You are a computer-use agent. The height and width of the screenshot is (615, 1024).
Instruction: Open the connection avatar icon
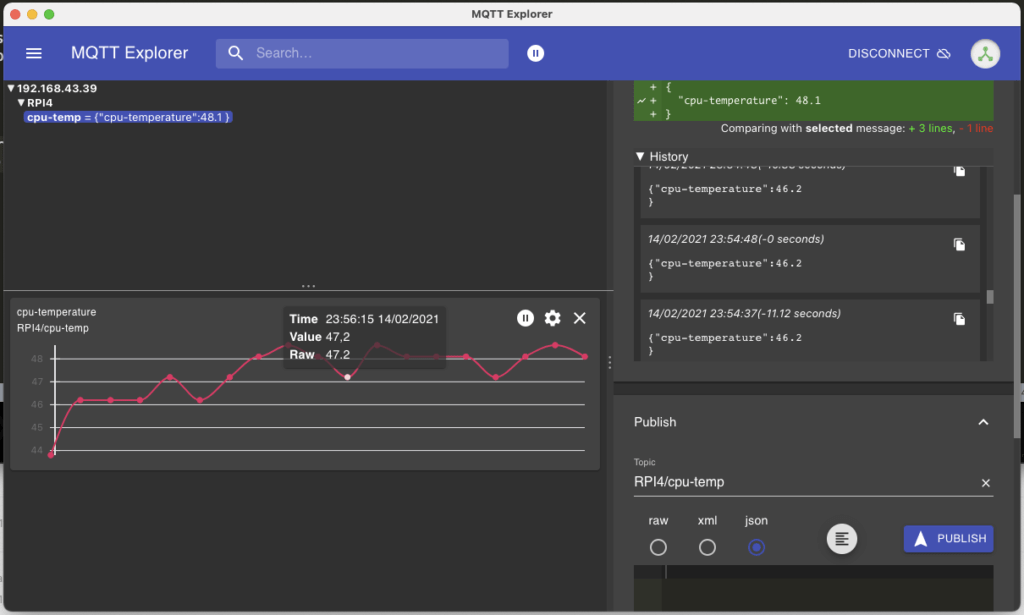point(985,54)
